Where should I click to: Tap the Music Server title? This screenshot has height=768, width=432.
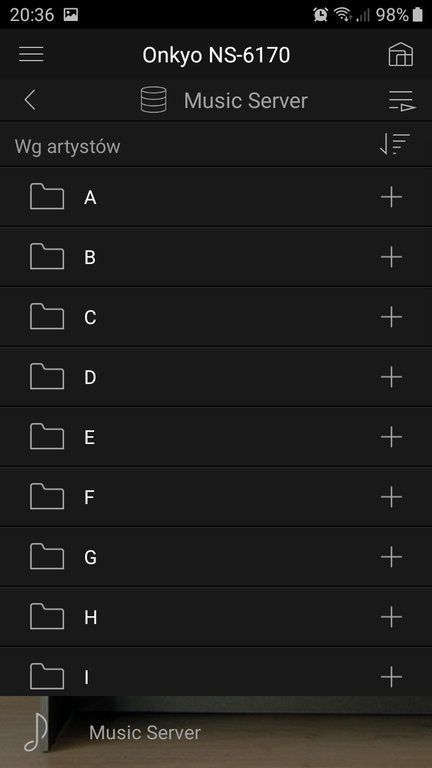click(246, 101)
